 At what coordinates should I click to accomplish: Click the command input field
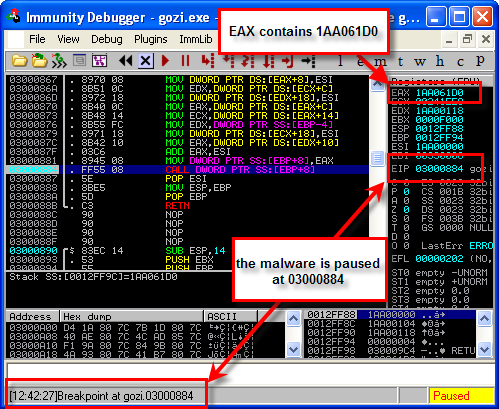(251, 371)
